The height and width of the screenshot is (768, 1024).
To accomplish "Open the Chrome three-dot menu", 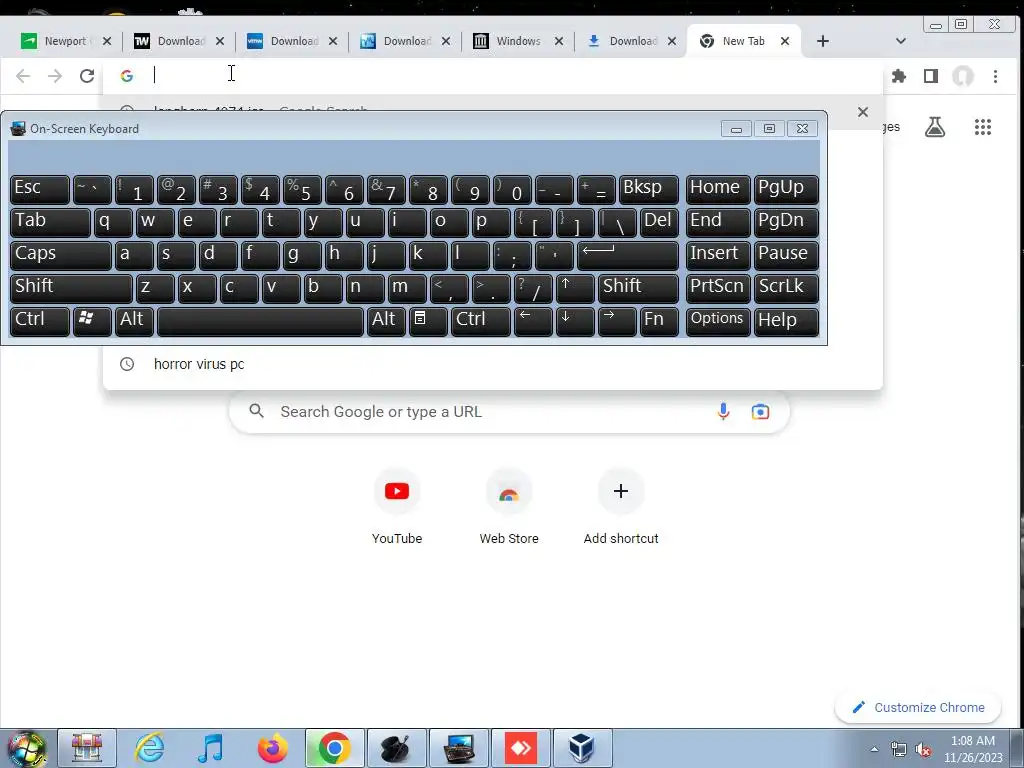I will [995, 76].
